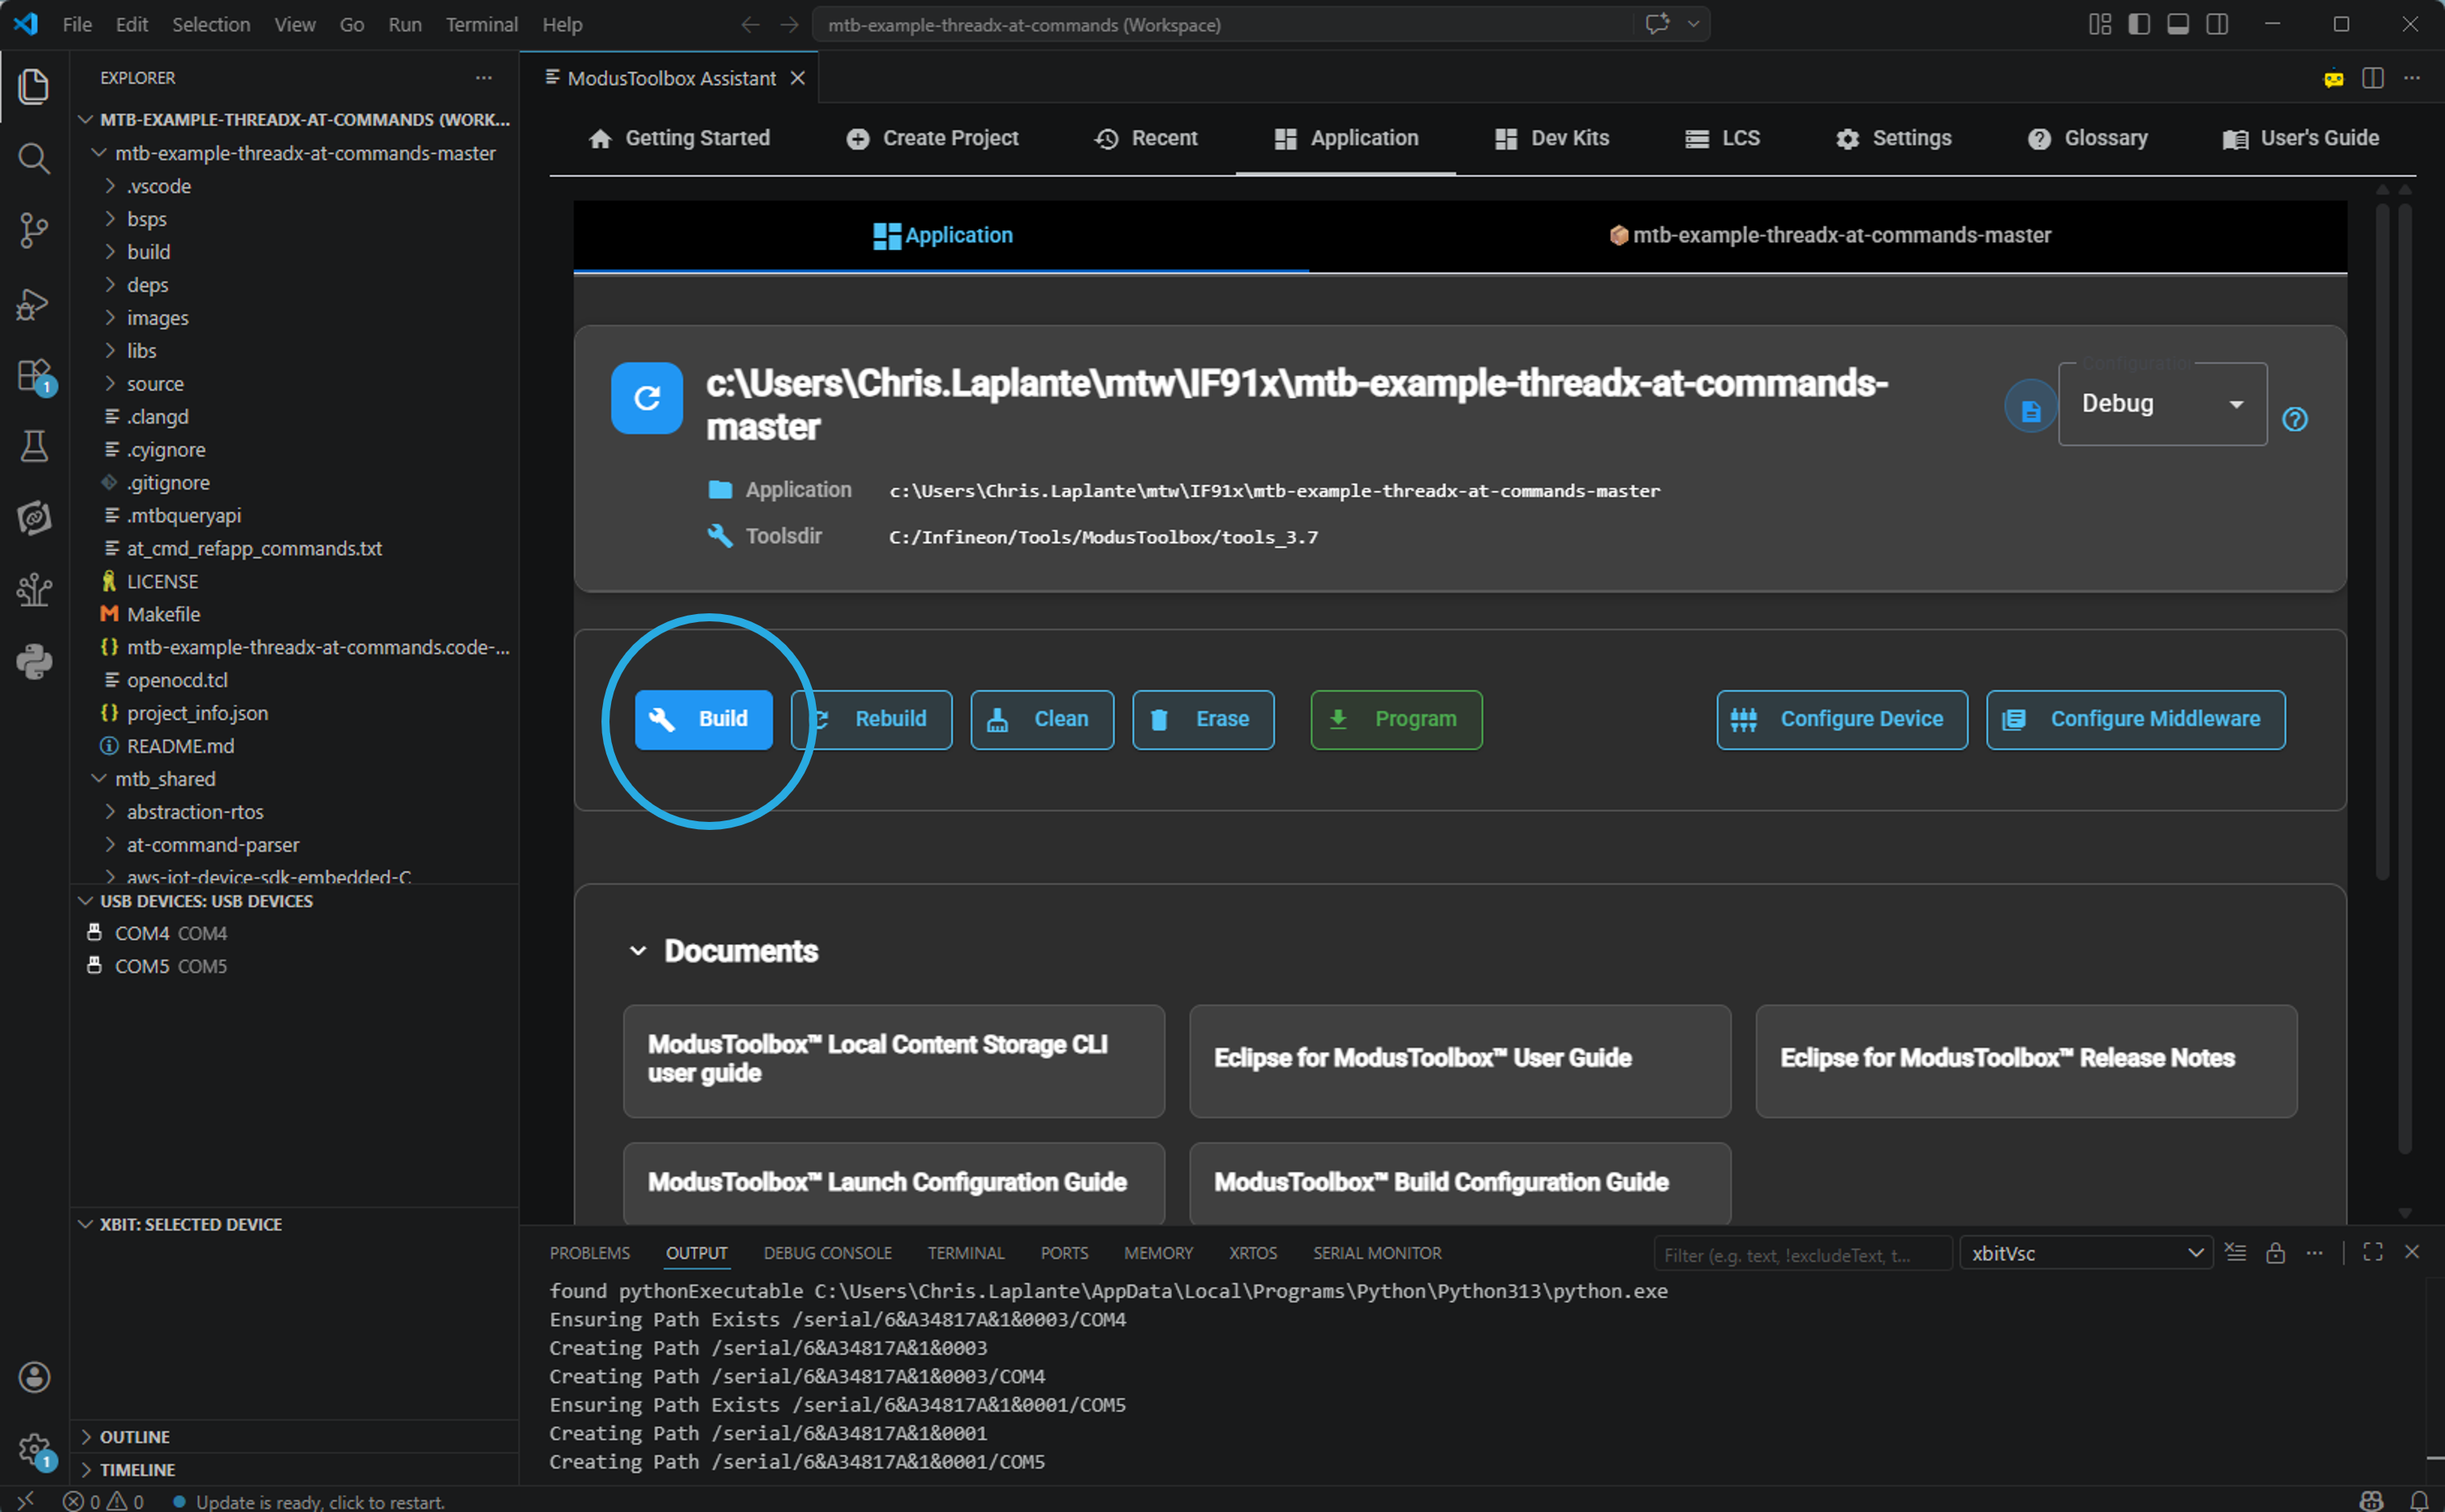2445x1512 pixels.
Task: Click the Erase button
Action: point(1203,719)
